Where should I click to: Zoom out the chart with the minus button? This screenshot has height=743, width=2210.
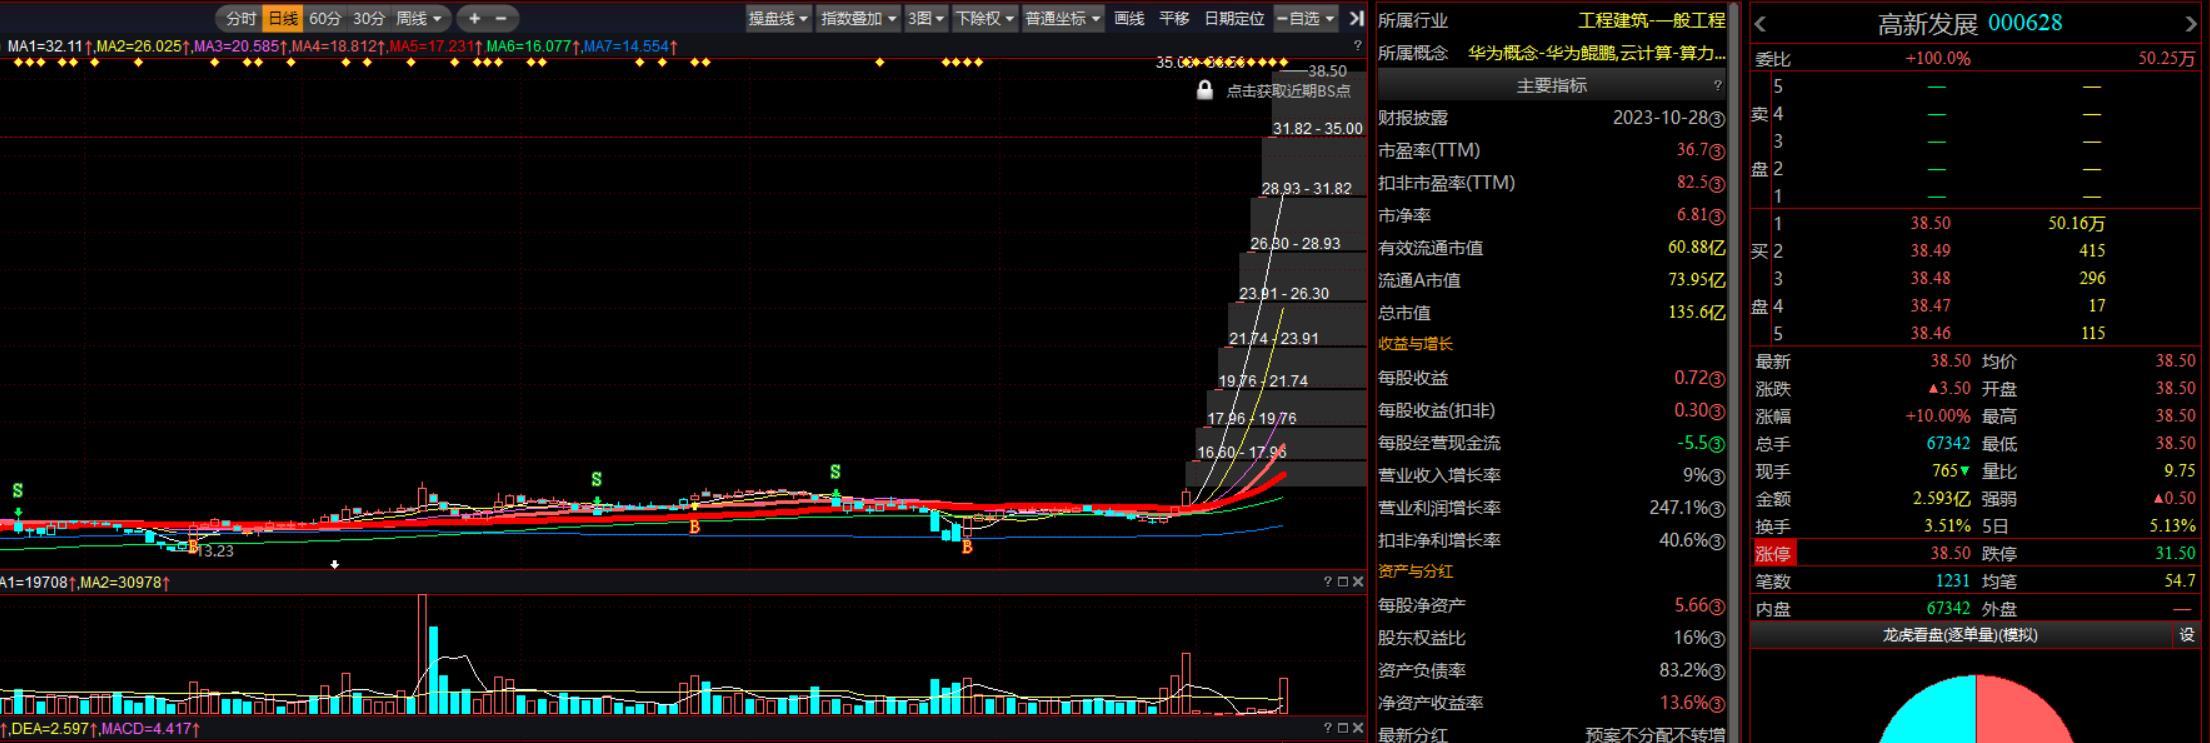501,18
